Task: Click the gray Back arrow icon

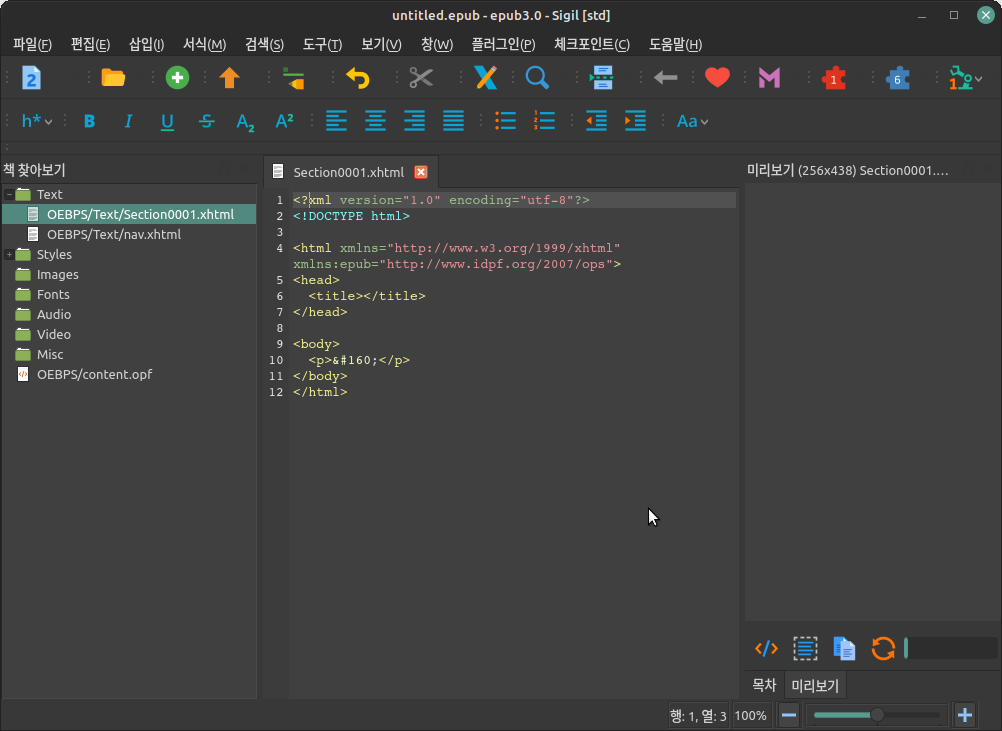Action: pyautogui.click(x=665, y=78)
